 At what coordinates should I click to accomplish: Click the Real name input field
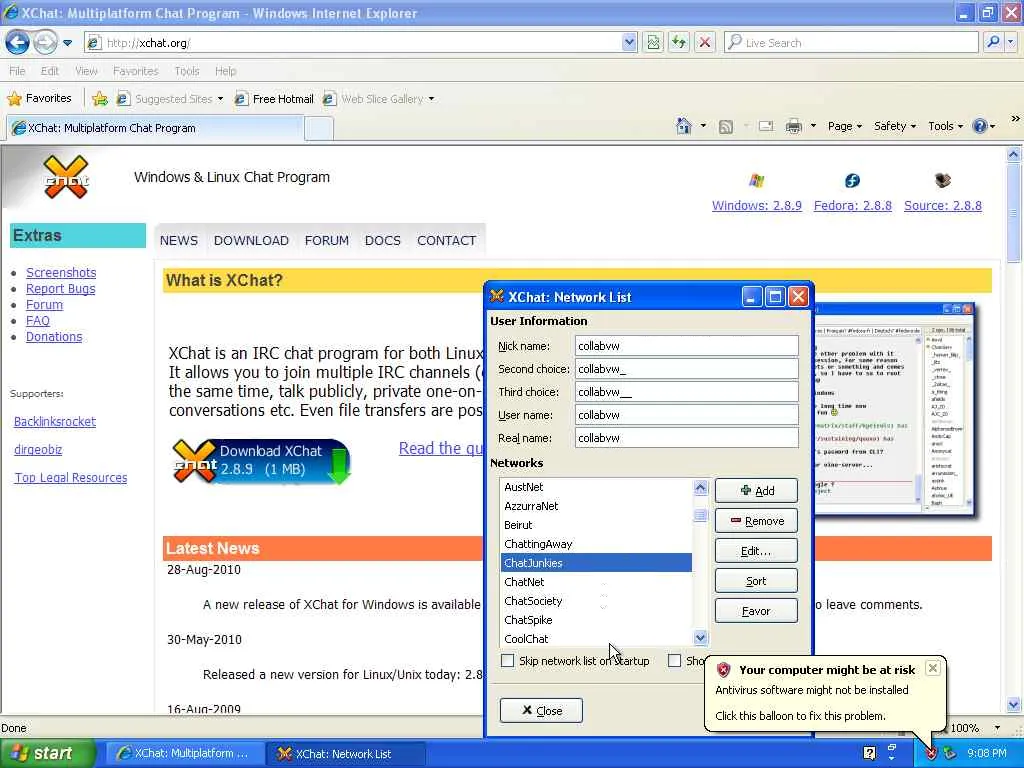(686, 438)
